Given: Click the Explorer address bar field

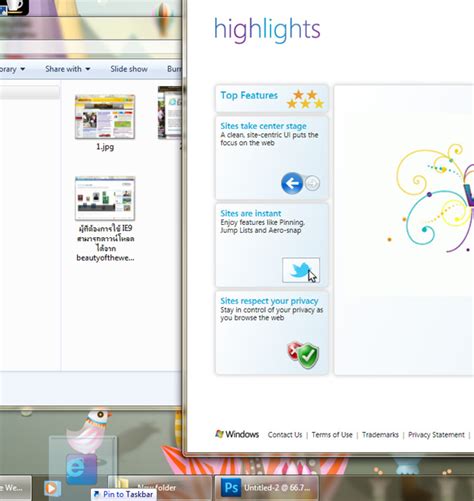Looking at the screenshot, I should 90,47.
